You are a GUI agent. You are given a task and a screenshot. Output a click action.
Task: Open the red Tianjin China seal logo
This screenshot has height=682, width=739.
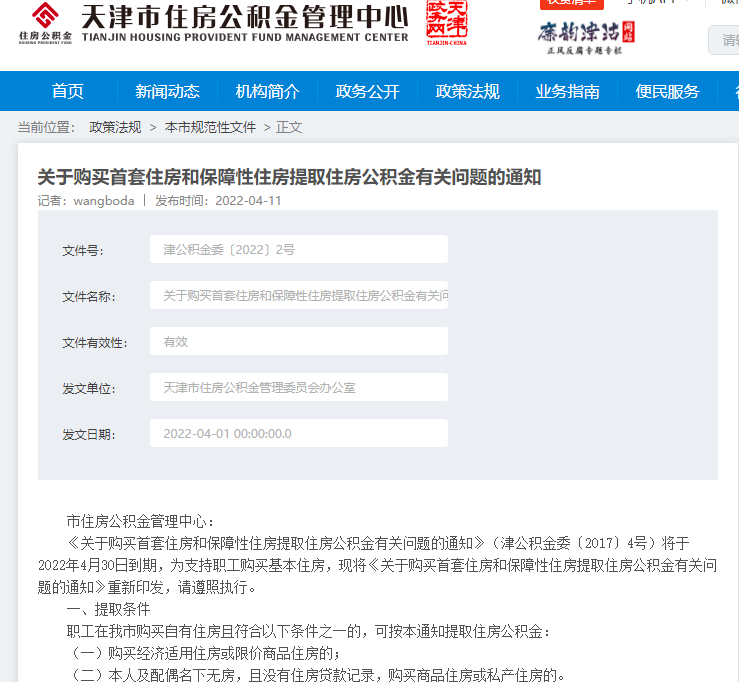447,22
